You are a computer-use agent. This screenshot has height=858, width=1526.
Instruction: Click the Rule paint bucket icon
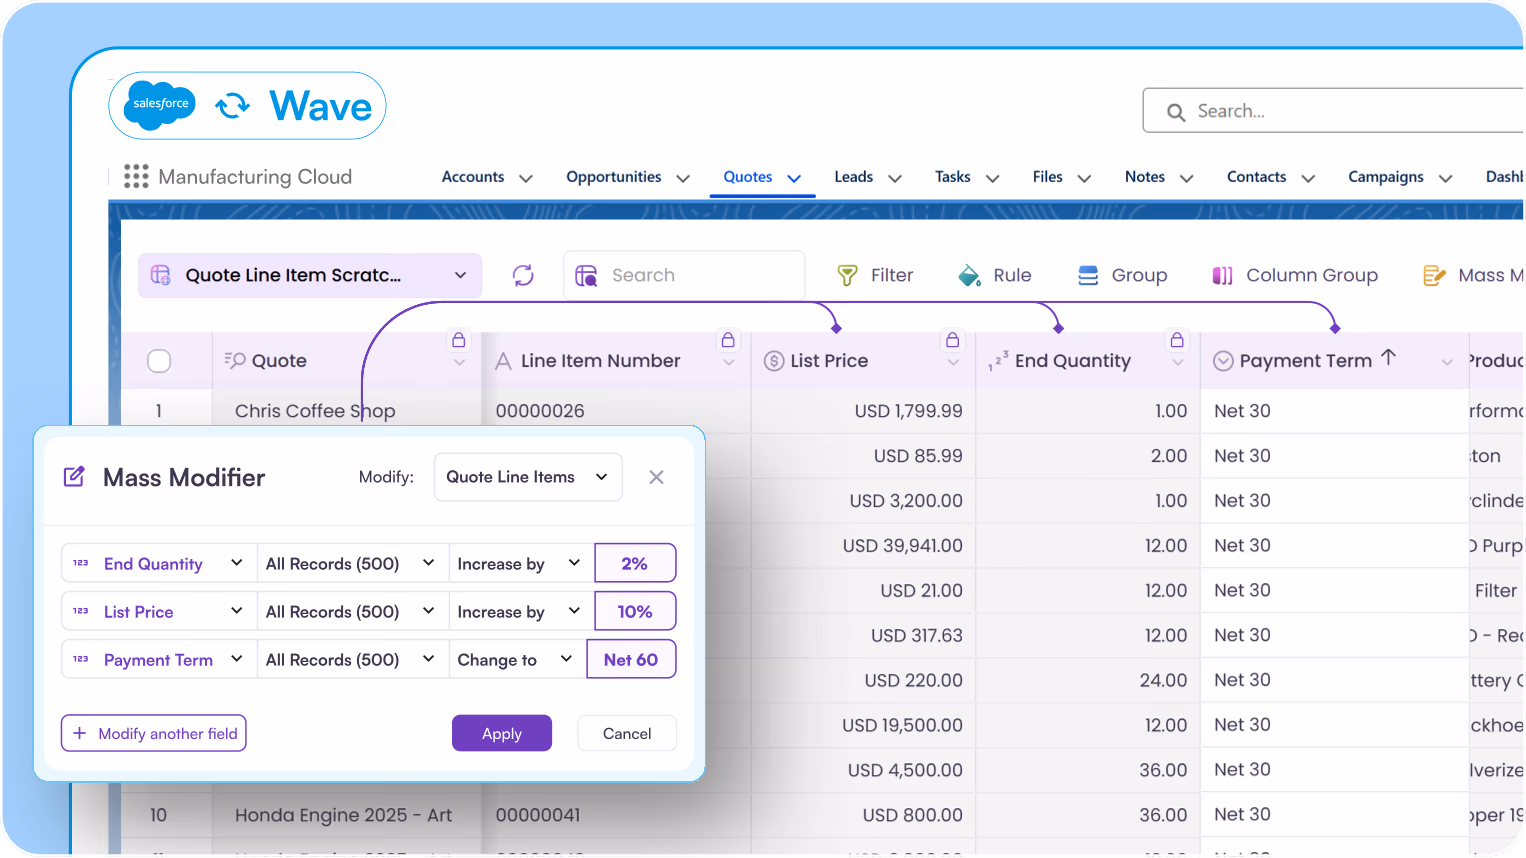tap(969, 275)
